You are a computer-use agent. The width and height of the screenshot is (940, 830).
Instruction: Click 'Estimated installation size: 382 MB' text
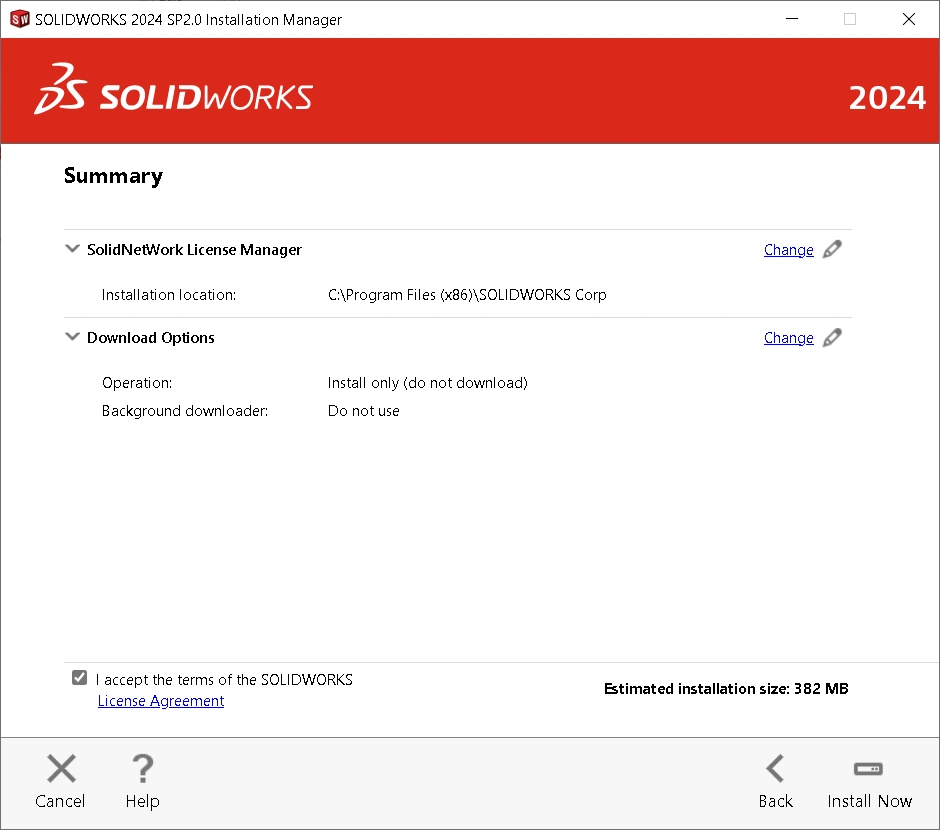(726, 689)
